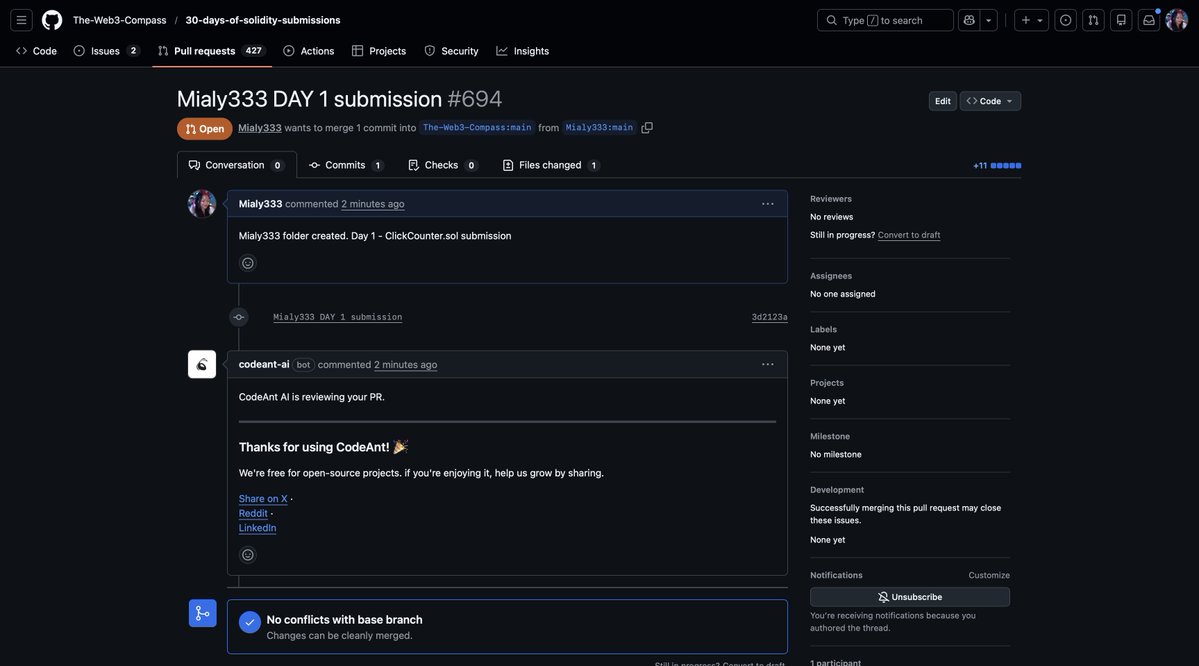The image size is (1199, 666).
Task: Open the repositories icon in header
Action: (1121, 20)
